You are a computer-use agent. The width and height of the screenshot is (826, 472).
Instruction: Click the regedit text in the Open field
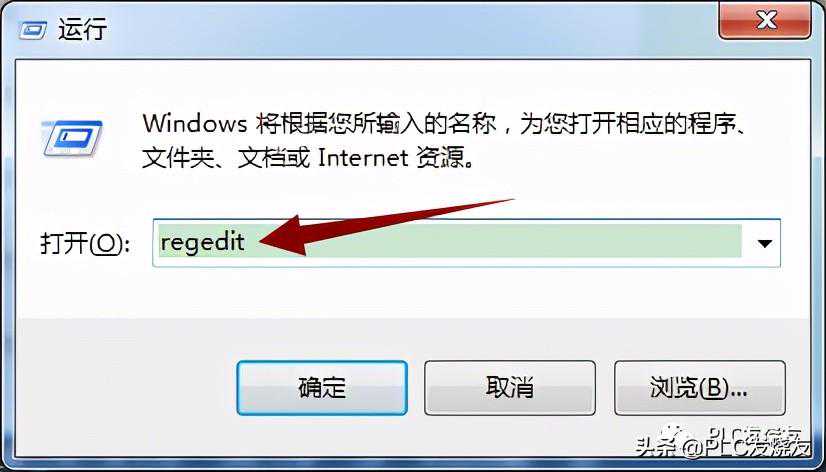pos(203,242)
